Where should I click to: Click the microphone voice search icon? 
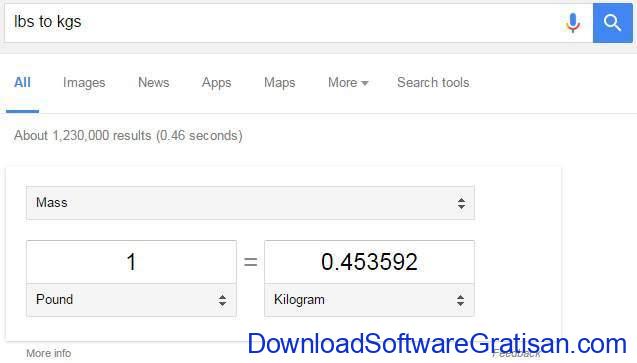pyautogui.click(x=573, y=23)
